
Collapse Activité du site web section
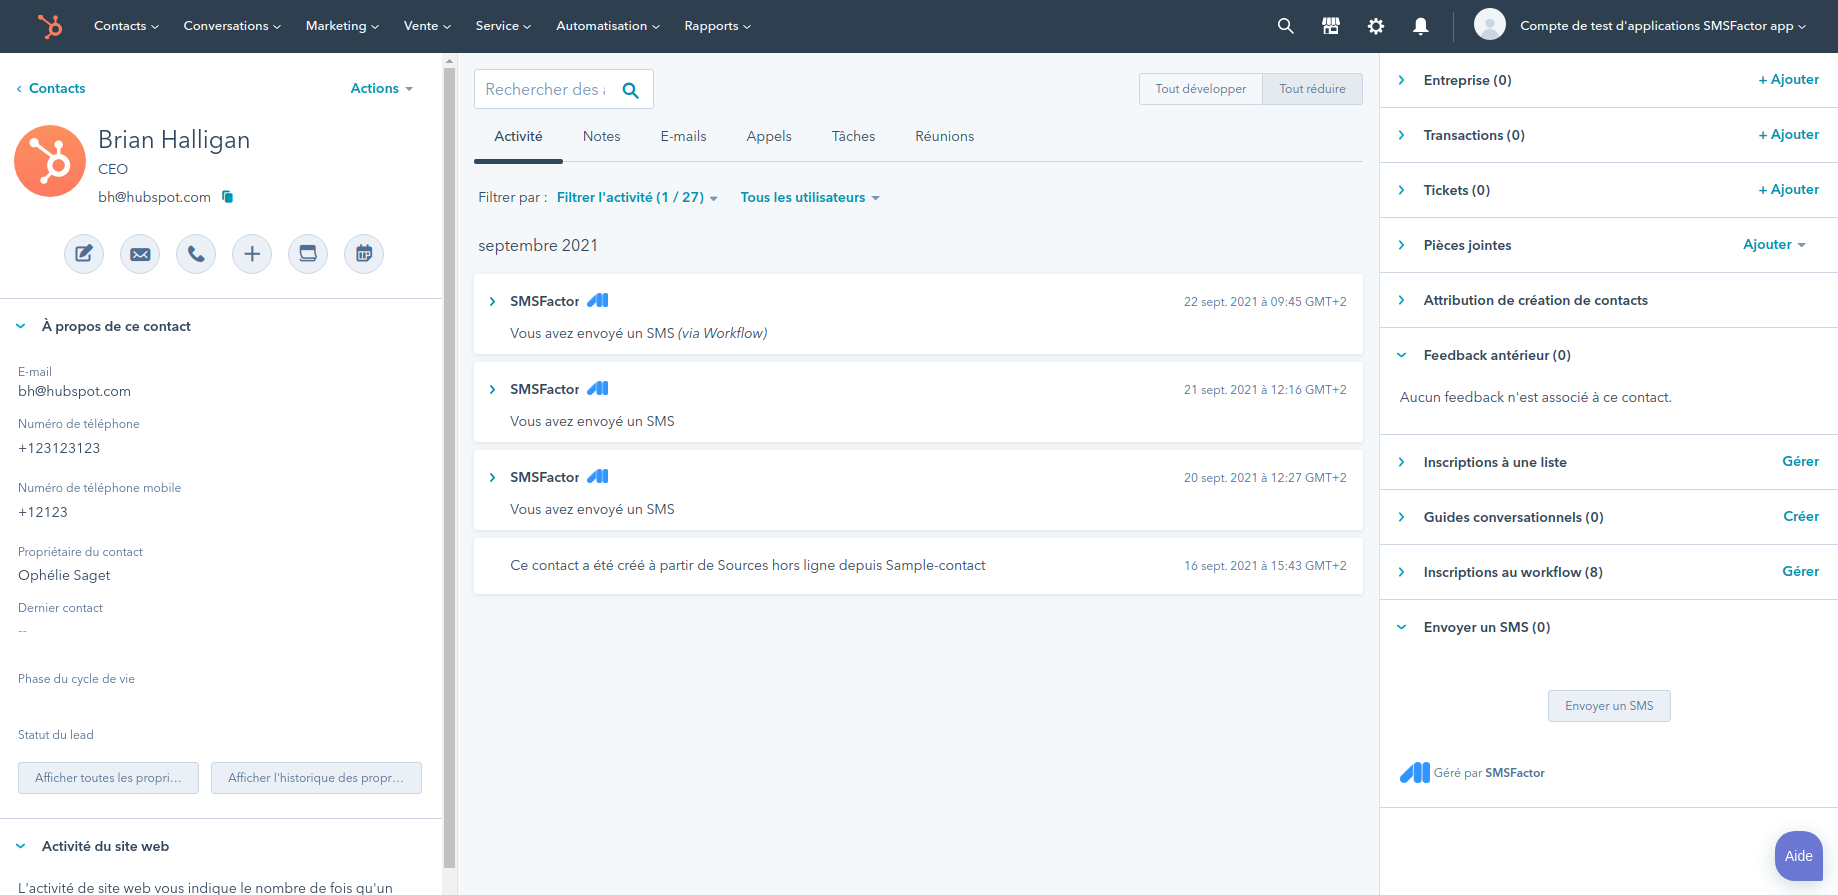point(21,846)
